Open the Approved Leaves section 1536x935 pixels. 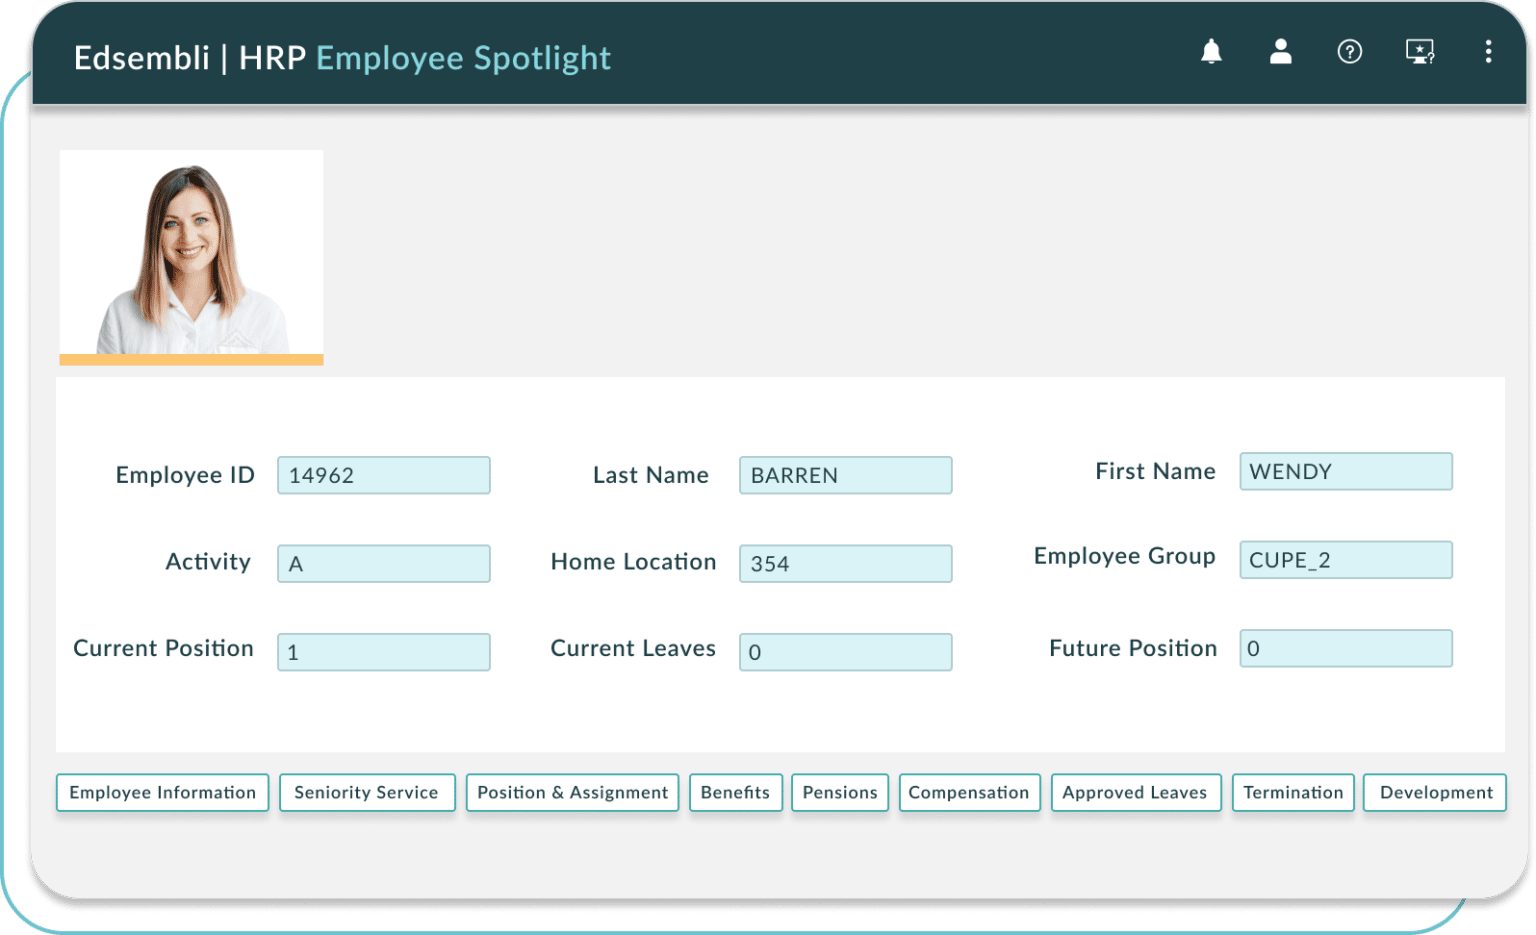(x=1135, y=792)
